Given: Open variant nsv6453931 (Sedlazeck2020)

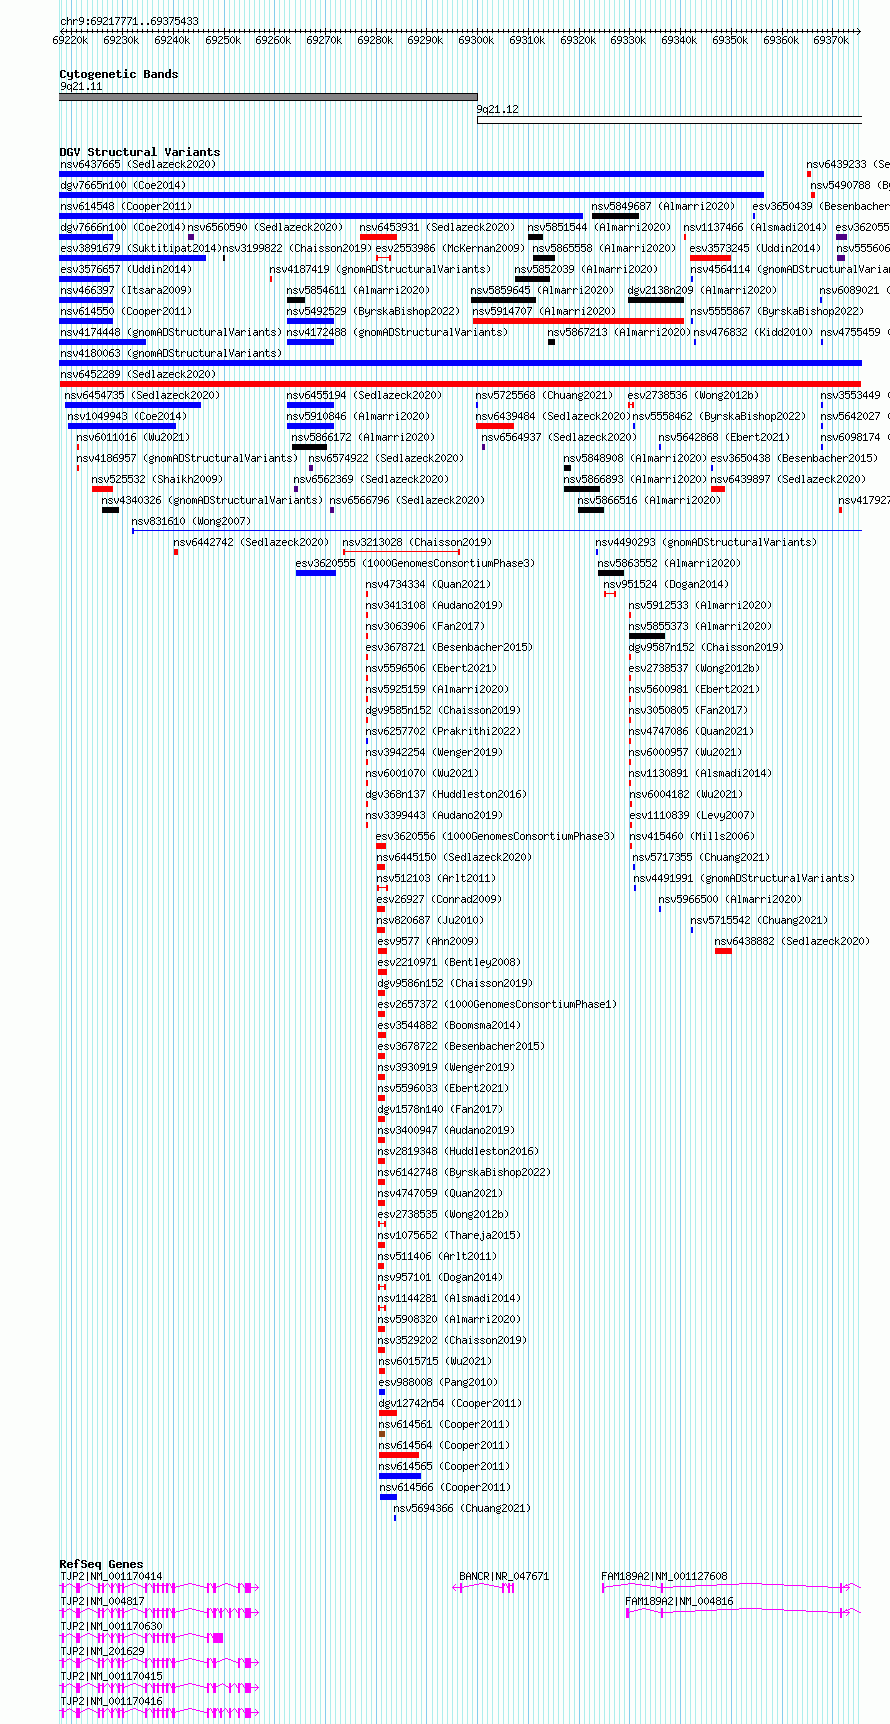Looking at the screenshot, I should (x=438, y=227).
